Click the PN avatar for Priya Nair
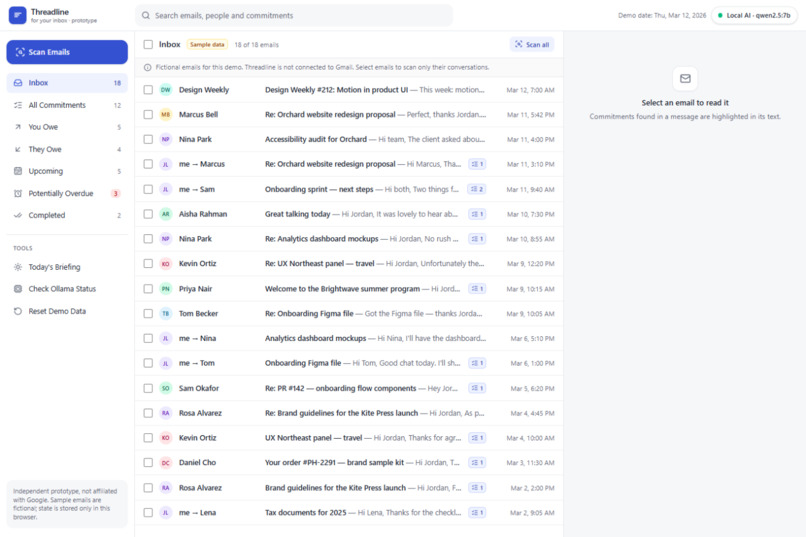The width and height of the screenshot is (806, 537). pyautogui.click(x=166, y=289)
